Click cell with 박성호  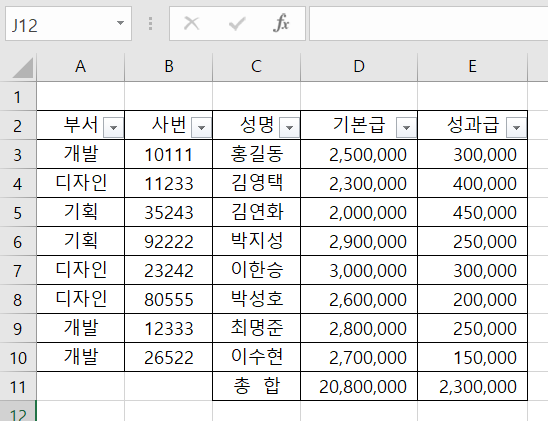coord(257,299)
